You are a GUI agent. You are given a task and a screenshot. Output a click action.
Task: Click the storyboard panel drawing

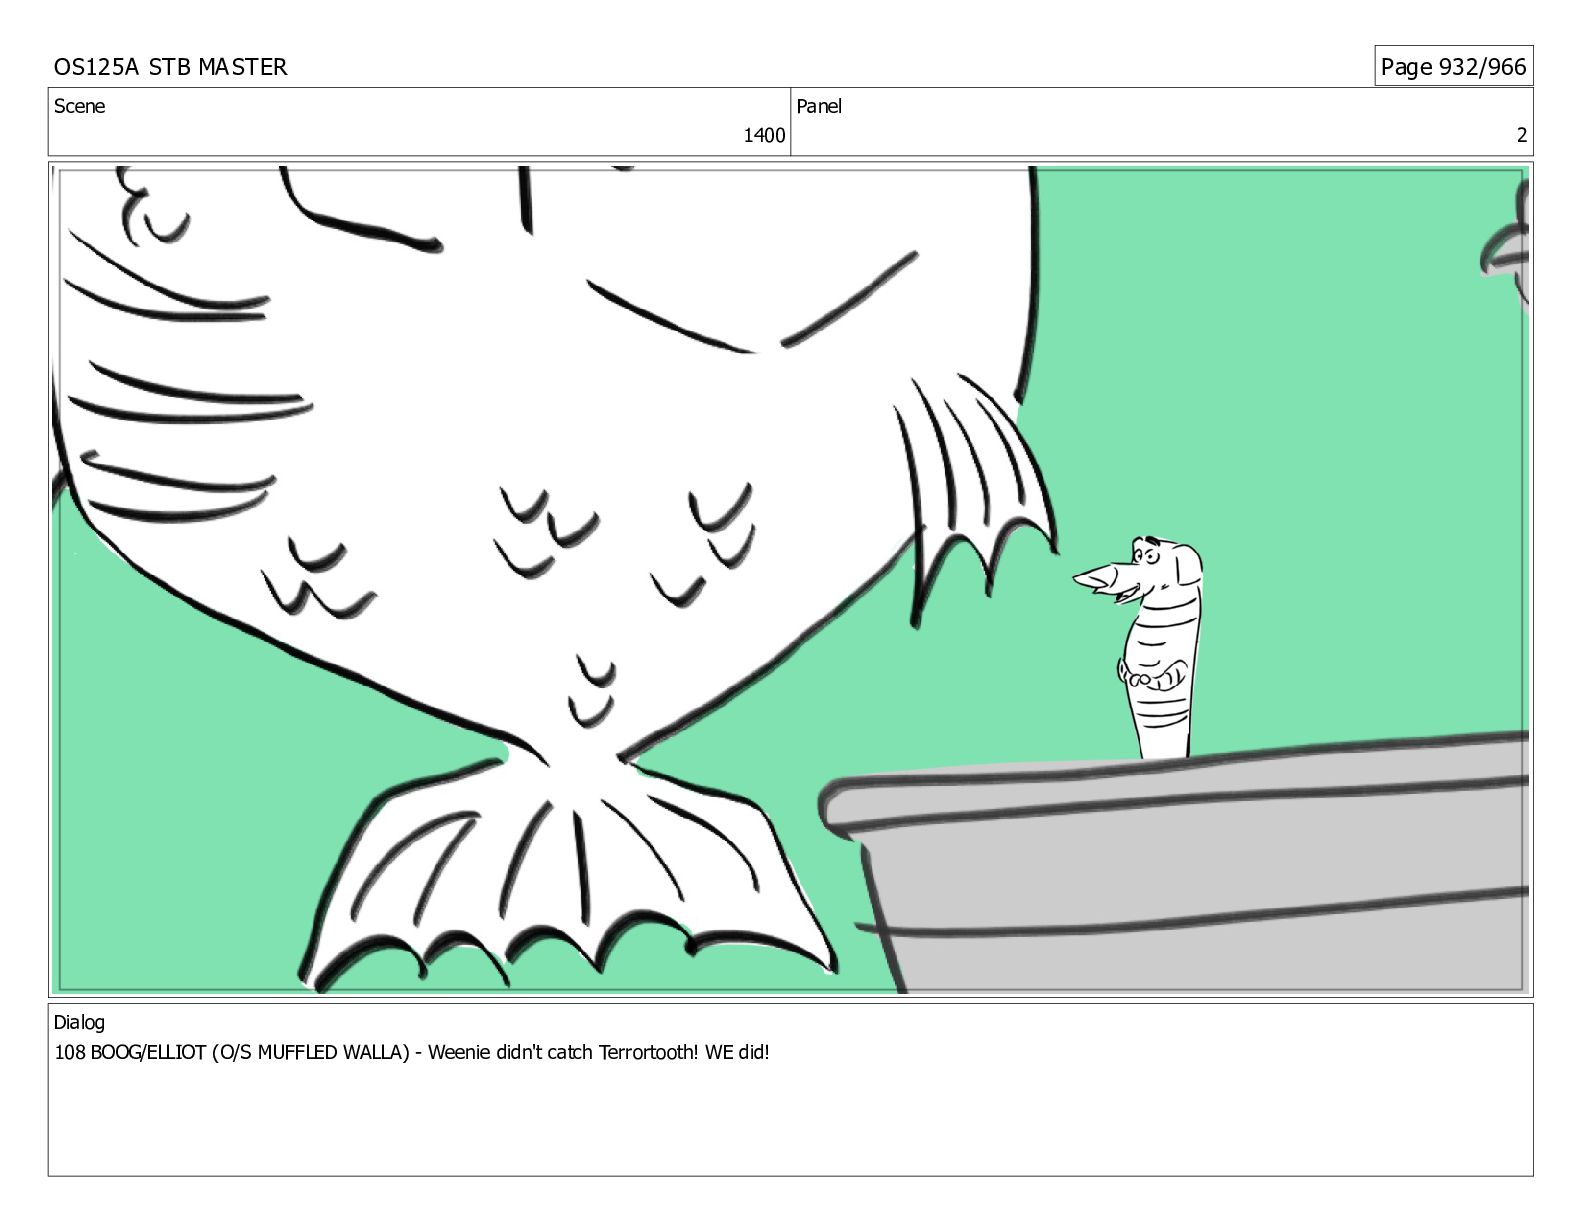[790, 579]
